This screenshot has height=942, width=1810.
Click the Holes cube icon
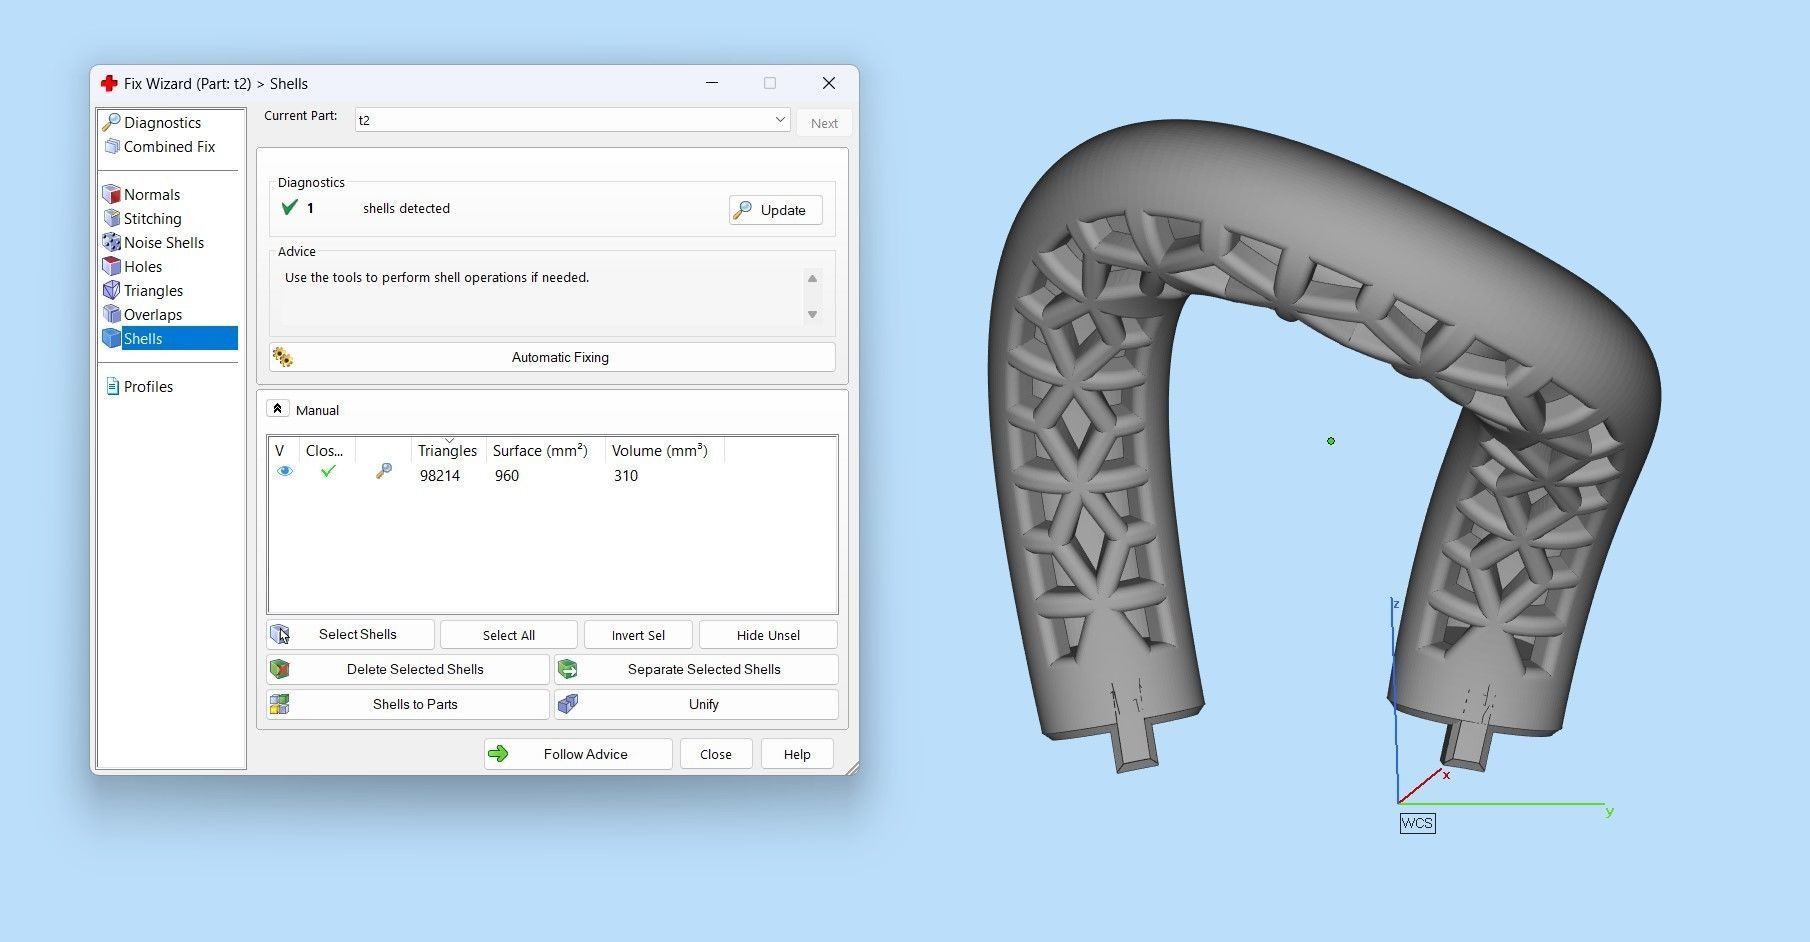click(112, 266)
